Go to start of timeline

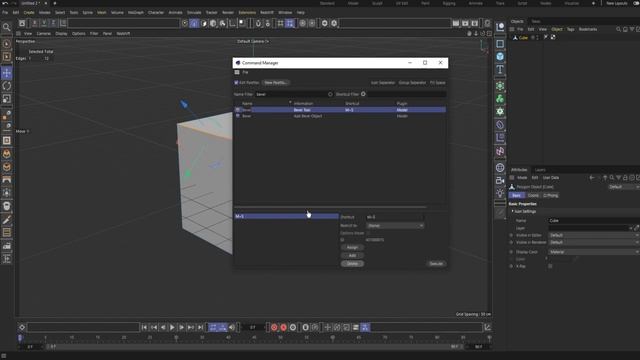point(144,327)
